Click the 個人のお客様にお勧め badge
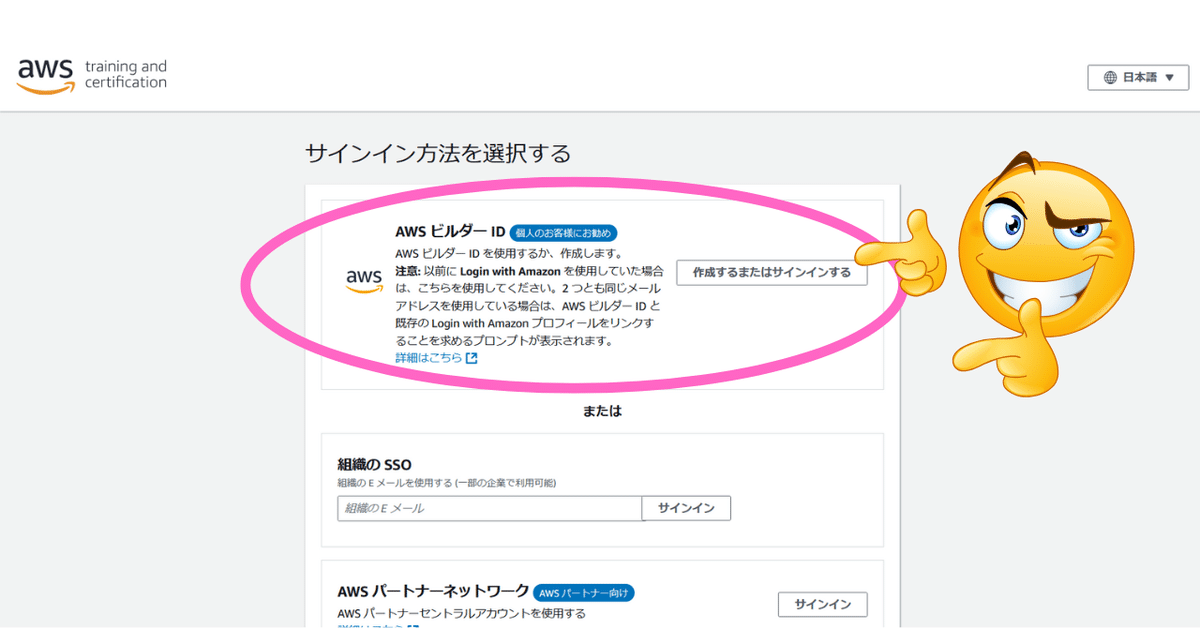The width and height of the screenshot is (1200, 628). point(564,233)
